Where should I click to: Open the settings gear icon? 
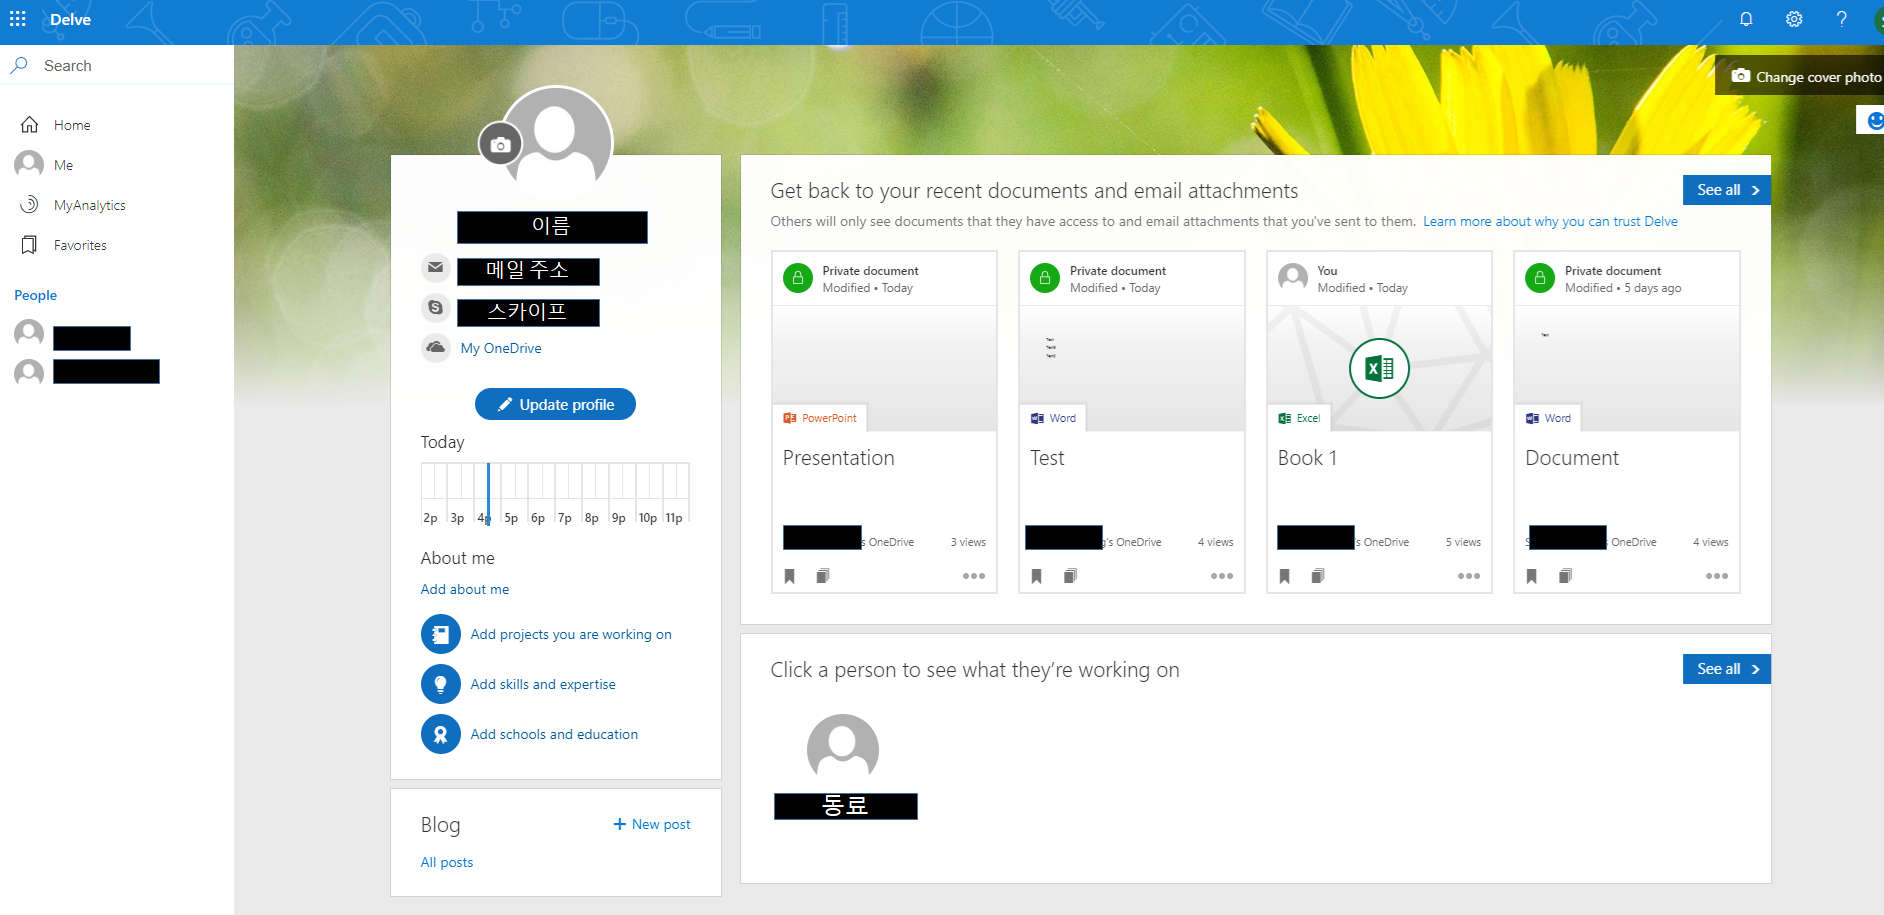(x=1794, y=19)
